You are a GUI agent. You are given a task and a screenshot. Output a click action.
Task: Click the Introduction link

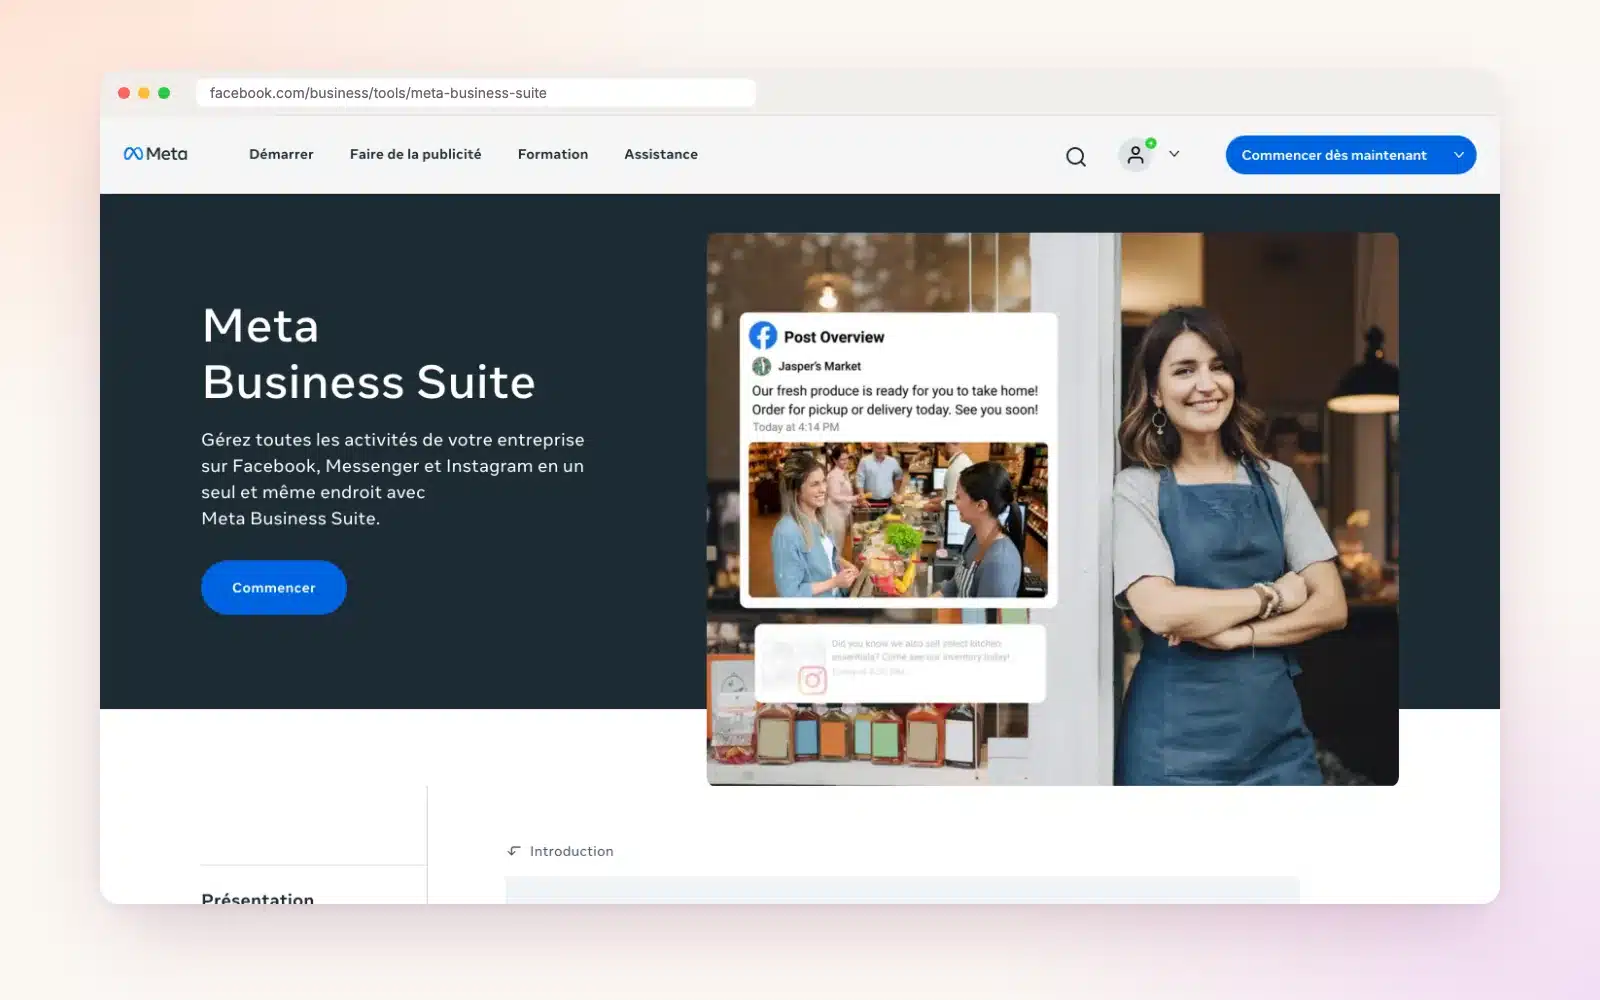pos(572,851)
